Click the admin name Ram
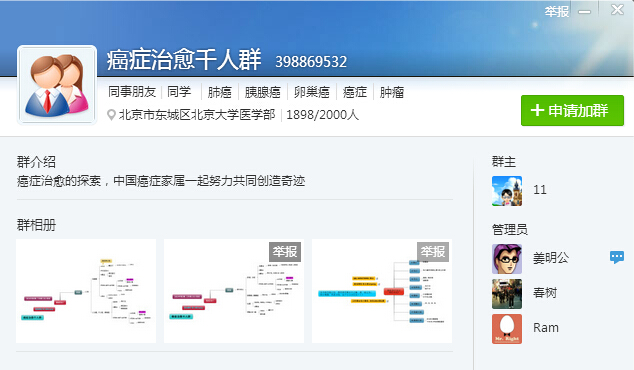The image size is (634, 370). 546,328
